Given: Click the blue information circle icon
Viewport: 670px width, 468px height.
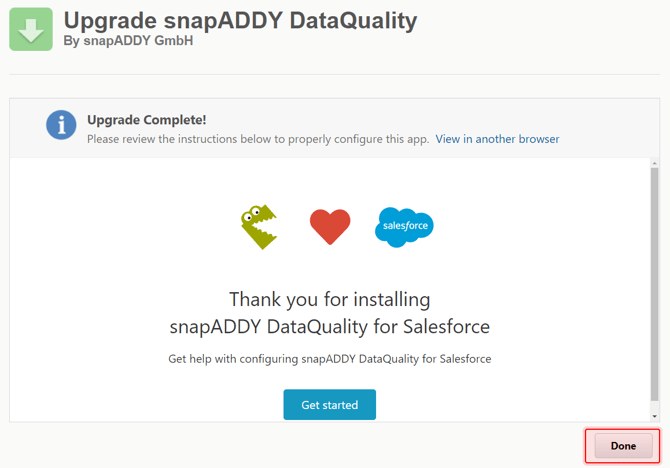Looking at the screenshot, I should pos(61,125).
